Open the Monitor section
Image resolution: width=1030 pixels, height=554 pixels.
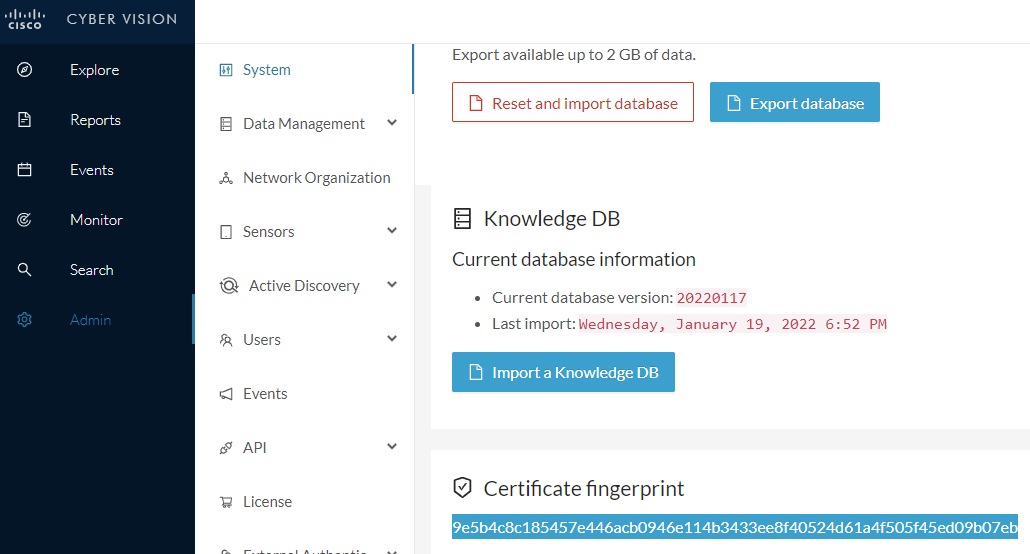point(96,219)
